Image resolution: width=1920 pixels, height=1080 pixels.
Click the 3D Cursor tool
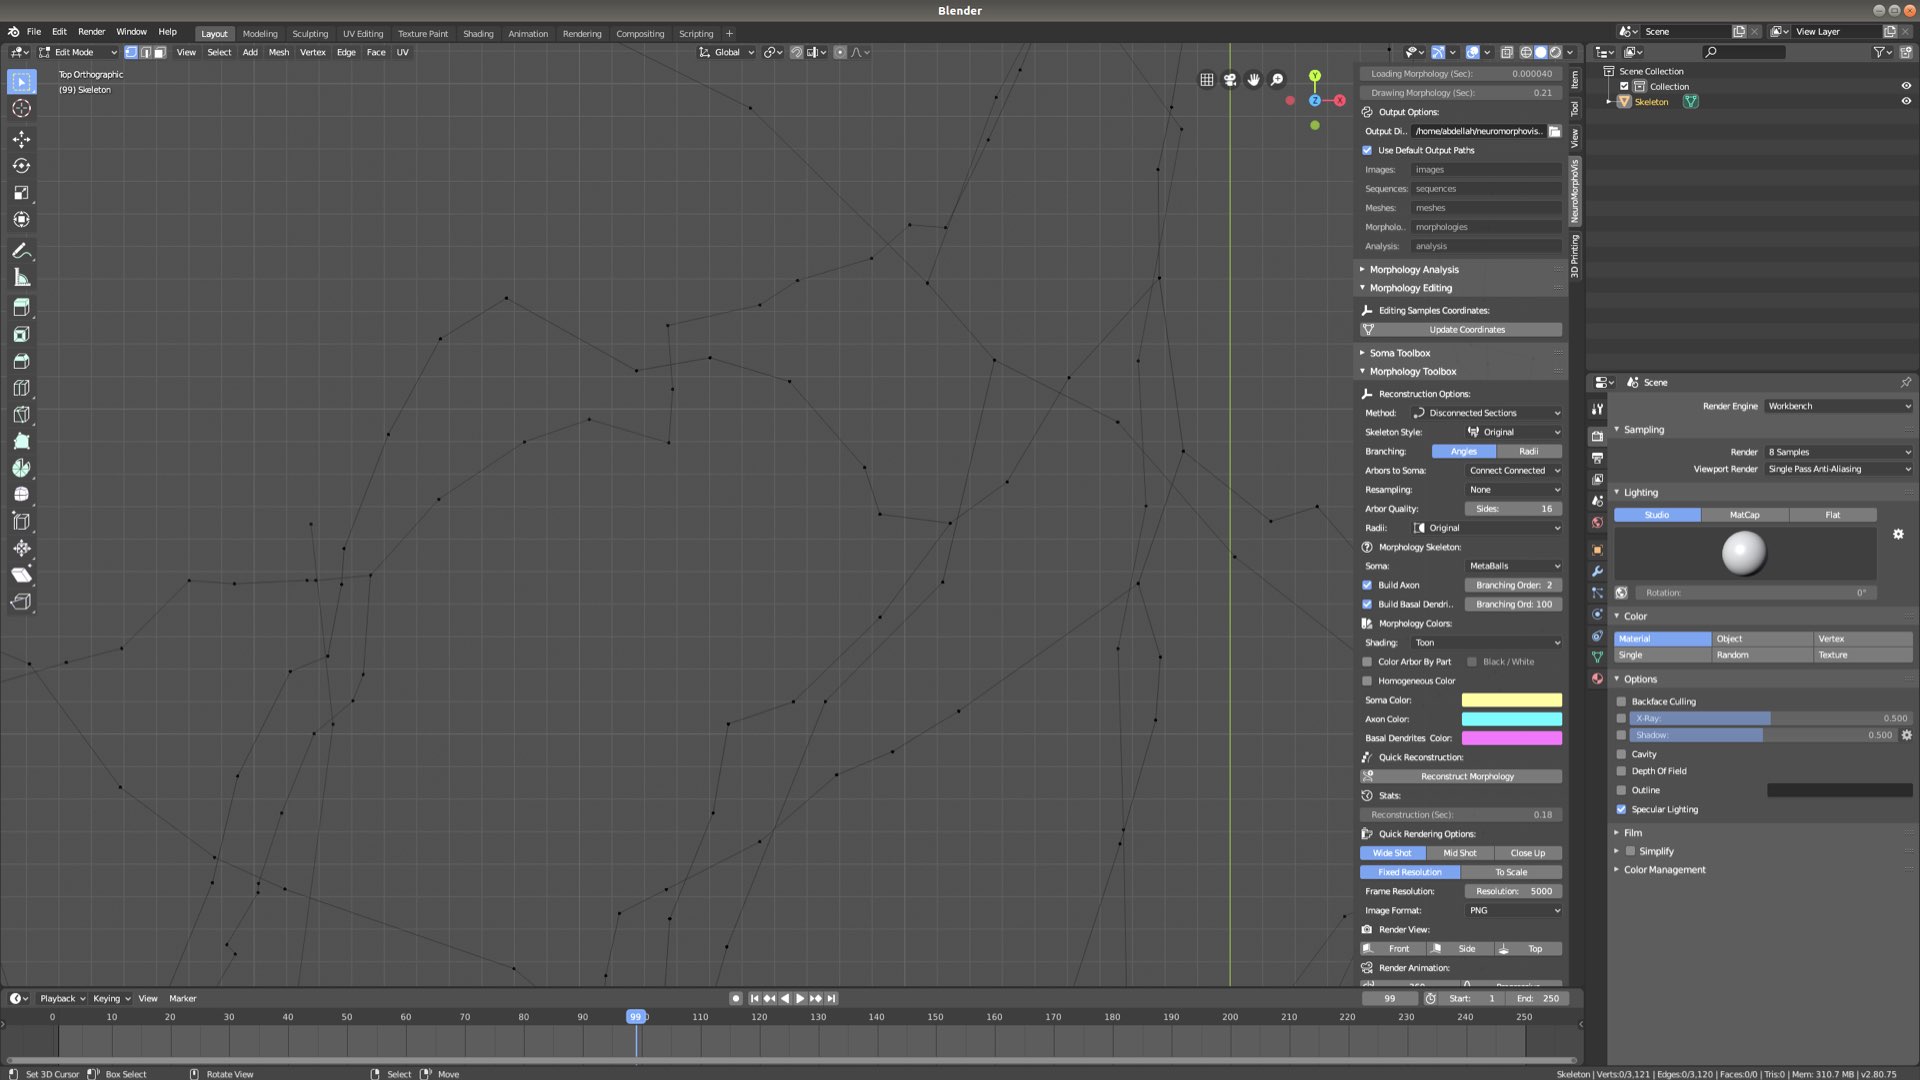point(21,108)
